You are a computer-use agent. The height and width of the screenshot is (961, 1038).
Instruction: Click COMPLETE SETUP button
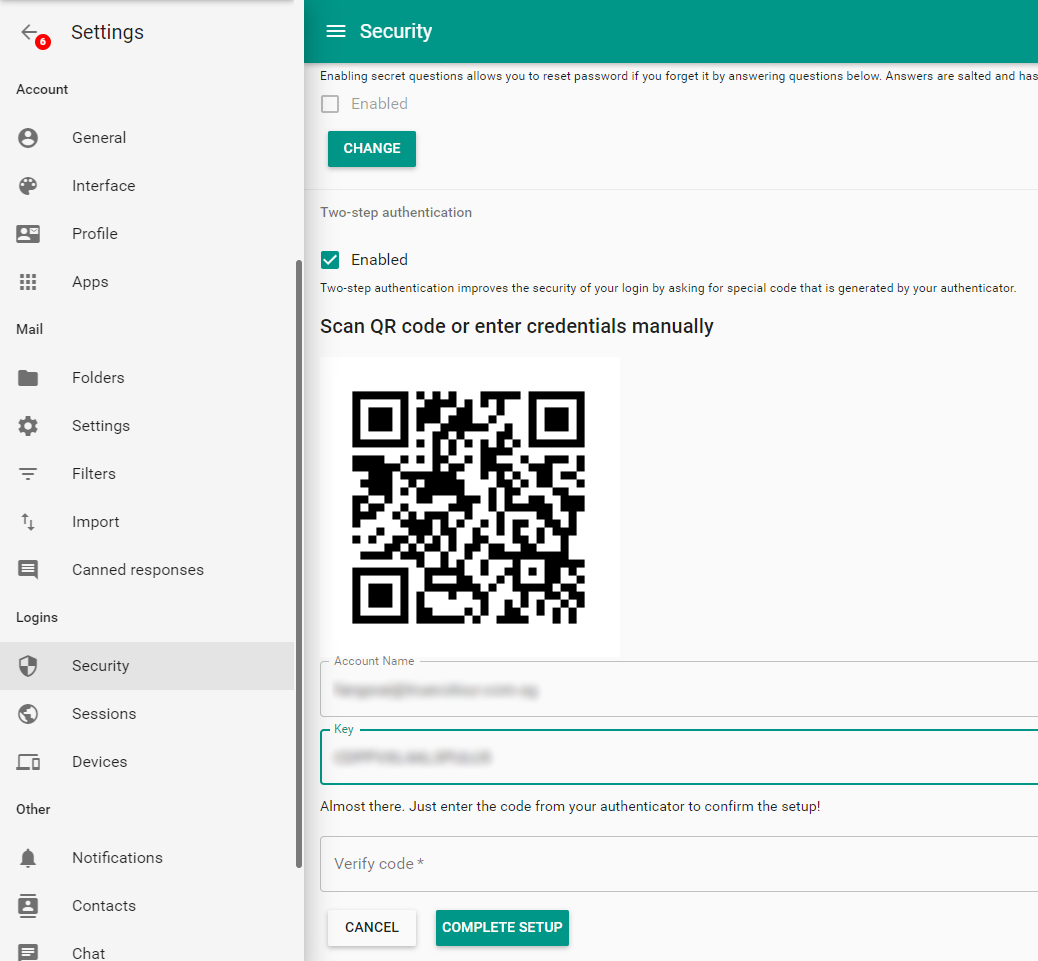pyautogui.click(x=502, y=927)
